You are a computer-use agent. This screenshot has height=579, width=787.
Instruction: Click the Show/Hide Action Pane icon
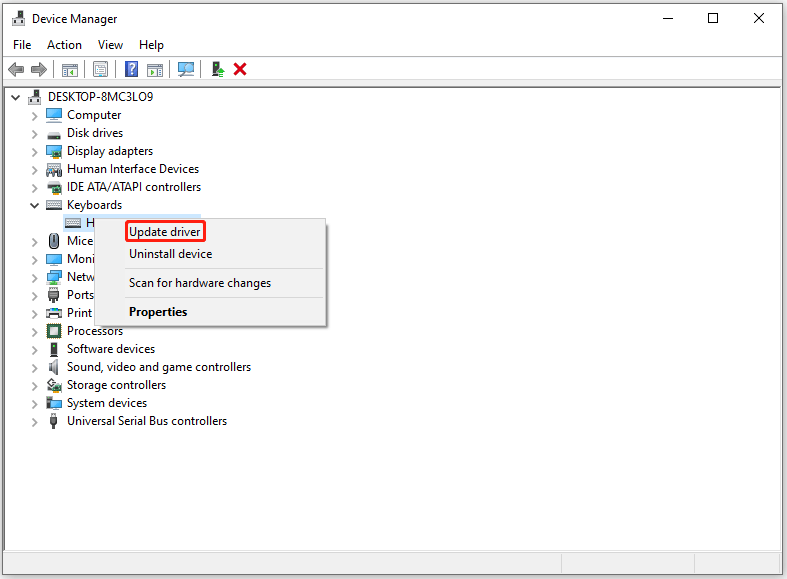pos(155,70)
